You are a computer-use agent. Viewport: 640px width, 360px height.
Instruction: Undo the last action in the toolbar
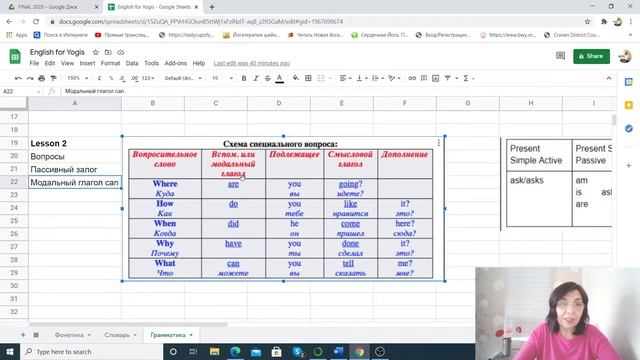click(x=18, y=78)
